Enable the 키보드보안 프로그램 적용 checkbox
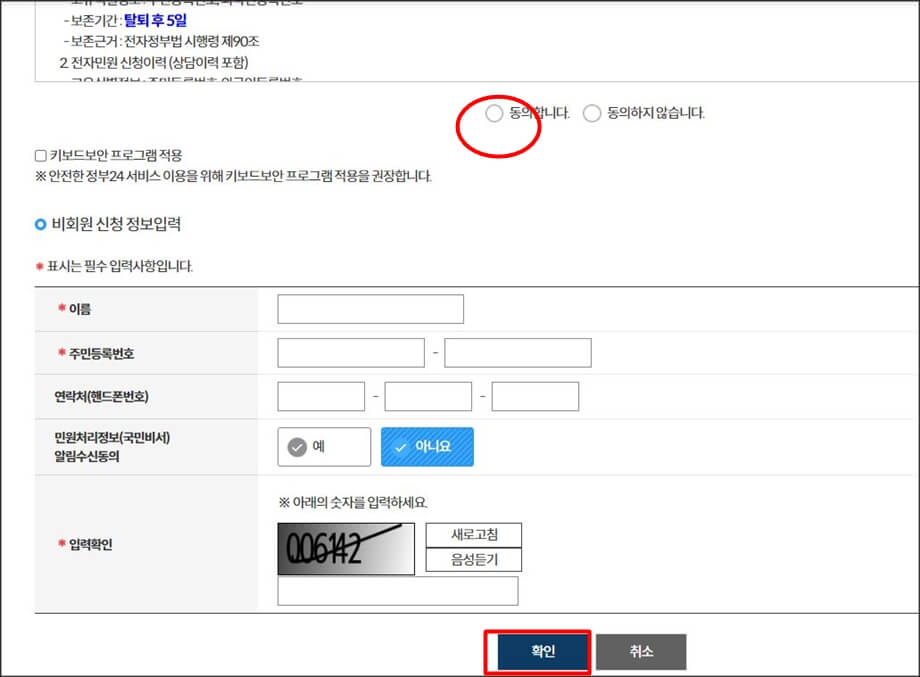The width and height of the screenshot is (920, 677). 38,154
